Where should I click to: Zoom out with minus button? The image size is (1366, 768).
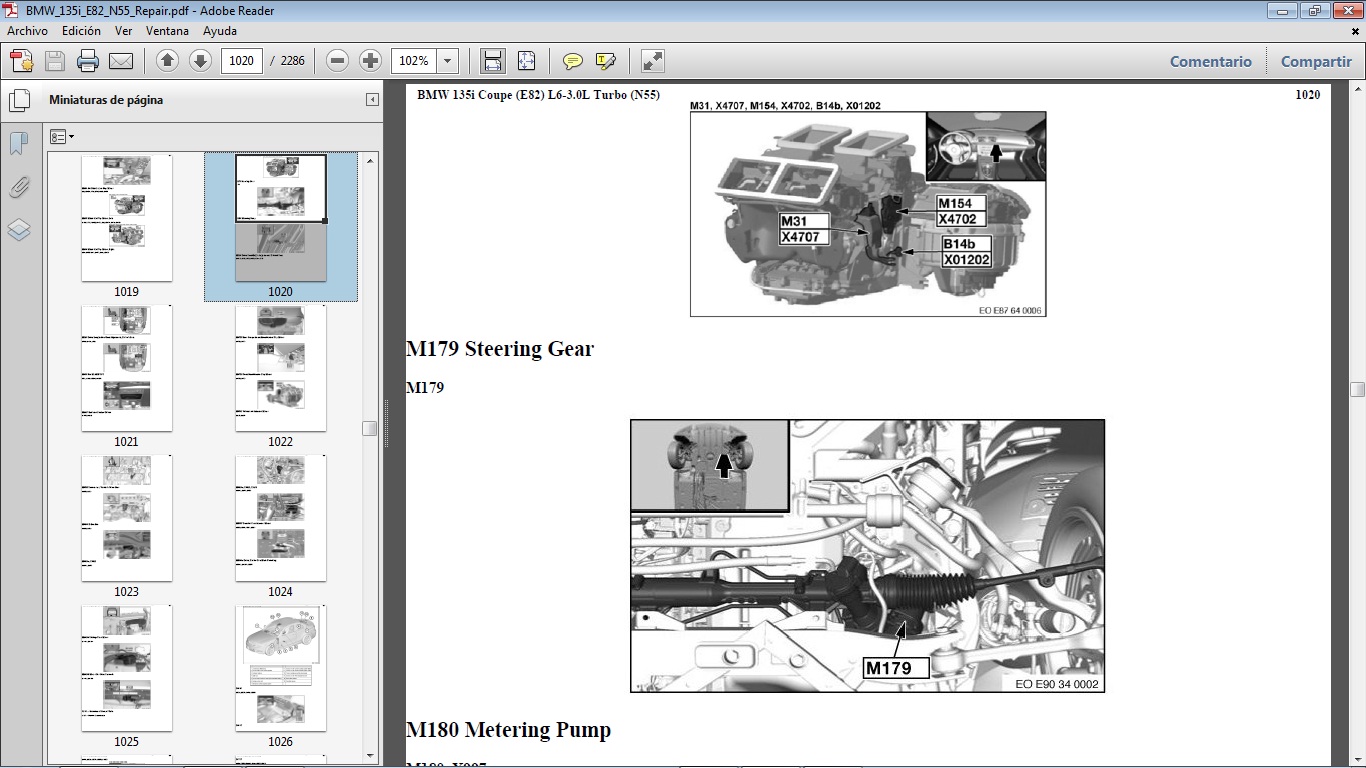pos(338,61)
